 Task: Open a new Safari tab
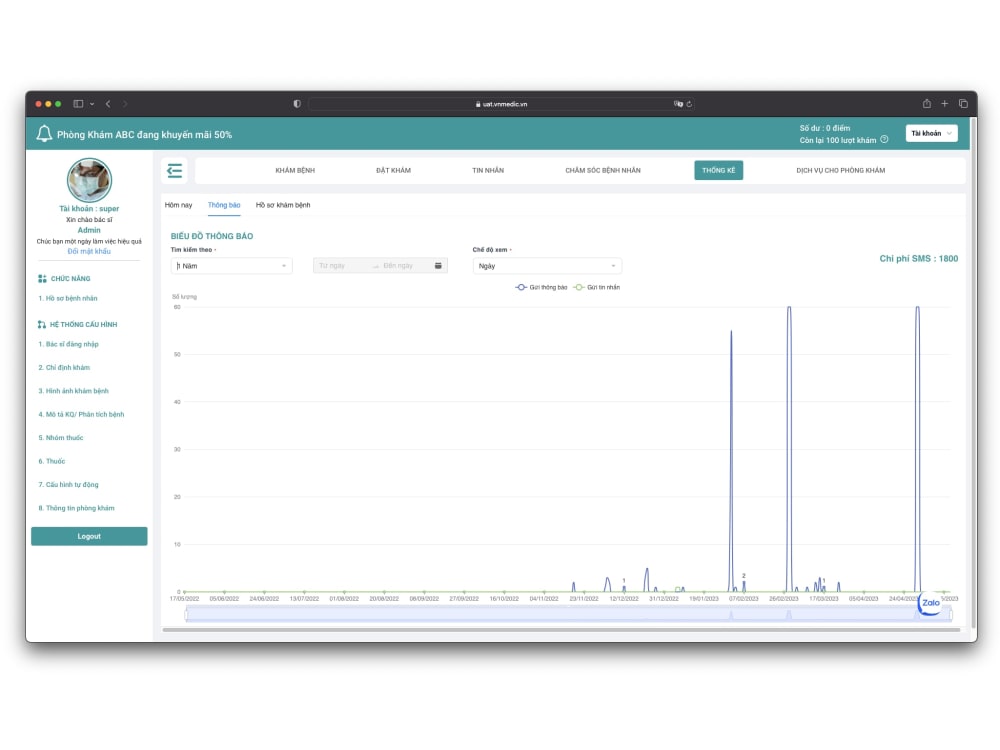[x=945, y=103]
